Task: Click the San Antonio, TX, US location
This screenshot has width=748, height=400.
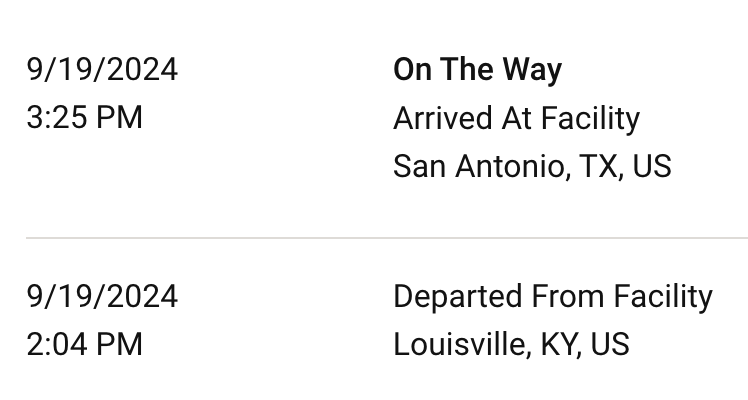Action: [532, 166]
